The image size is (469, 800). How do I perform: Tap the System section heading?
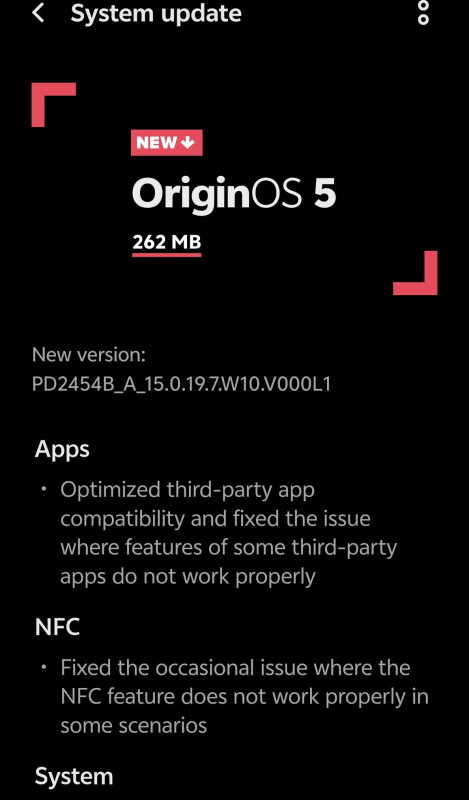click(74, 777)
